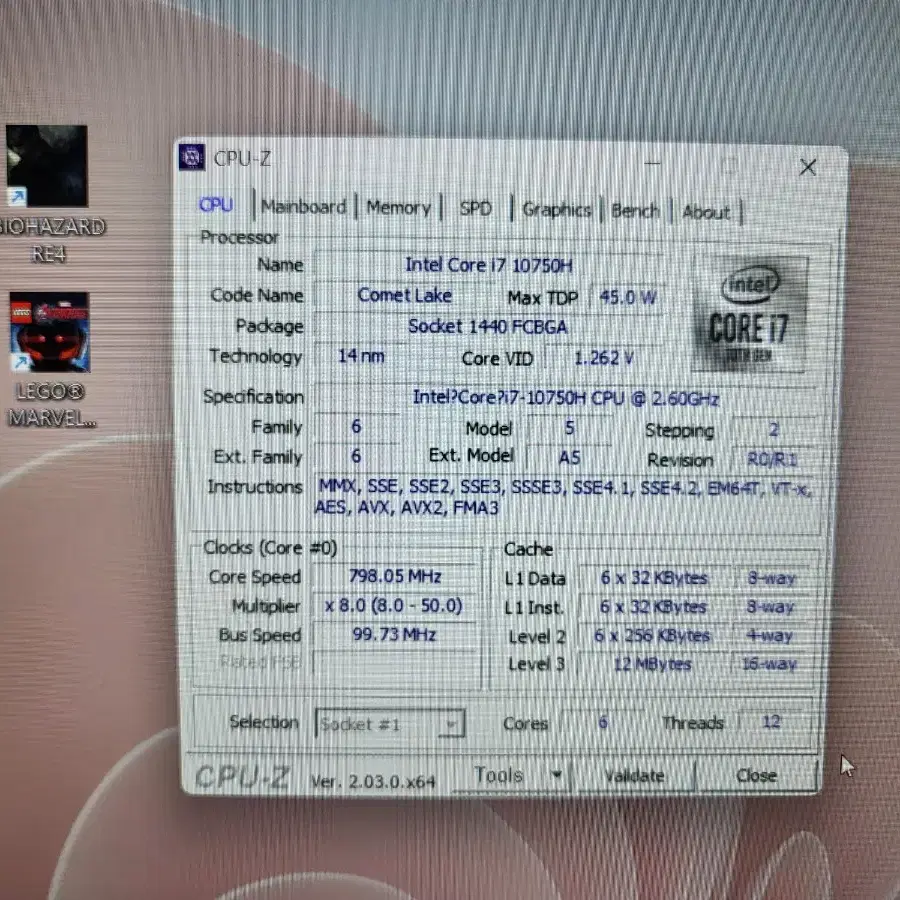Click the Level 2 value '6 x 256 KBytes'
Viewport: 900px width, 900px height.
point(652,635)
